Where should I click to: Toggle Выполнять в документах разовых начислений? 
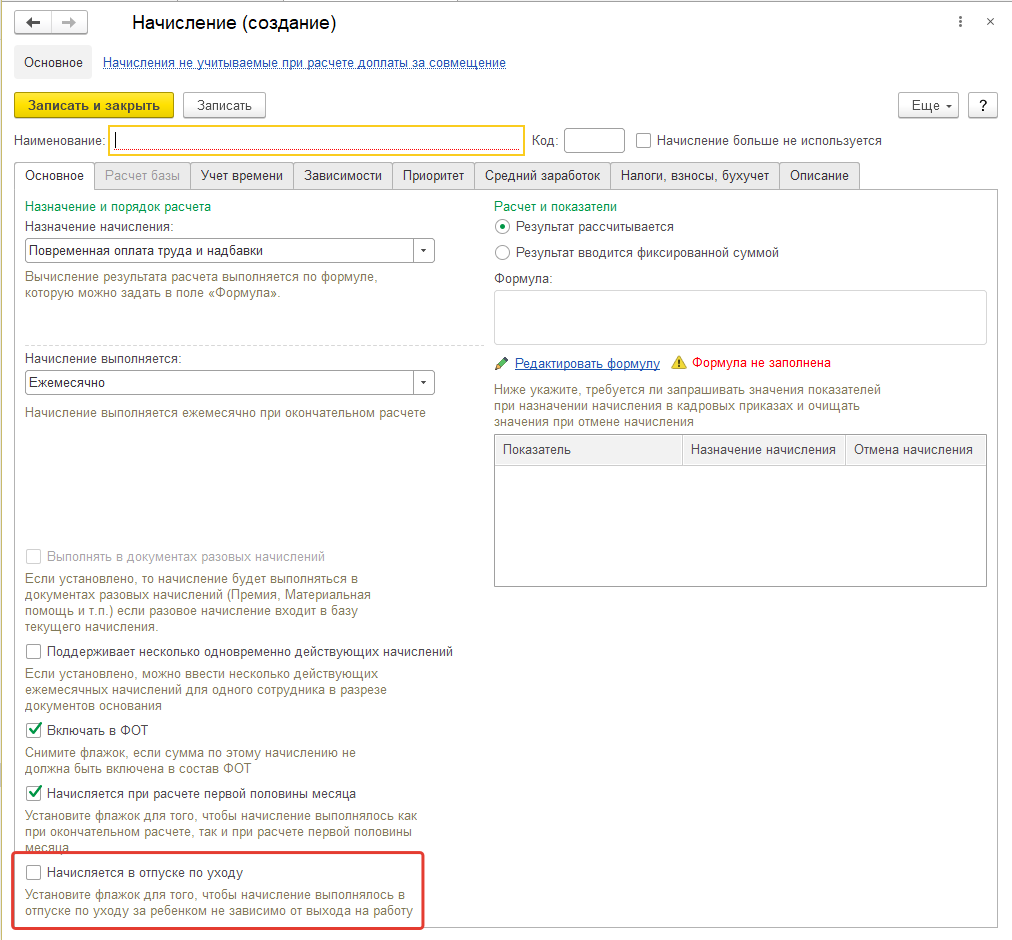34,557
